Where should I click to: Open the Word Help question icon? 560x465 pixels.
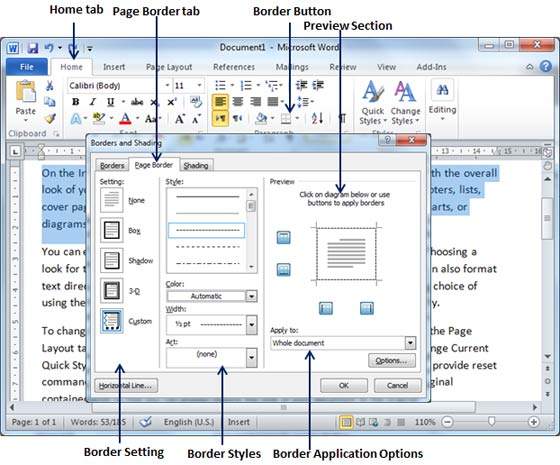(x=546, y=66)
